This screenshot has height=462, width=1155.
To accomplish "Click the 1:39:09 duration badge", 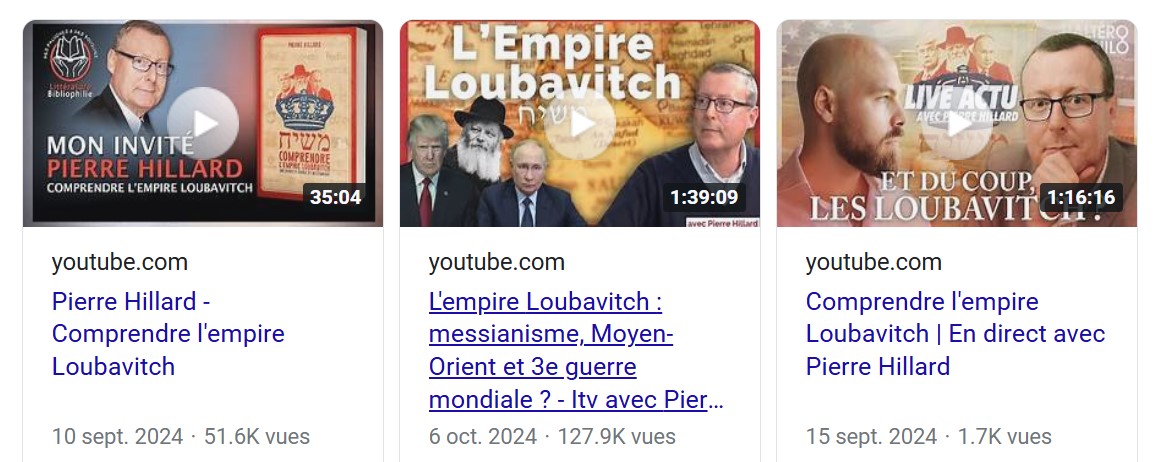I will click(703, 197).
